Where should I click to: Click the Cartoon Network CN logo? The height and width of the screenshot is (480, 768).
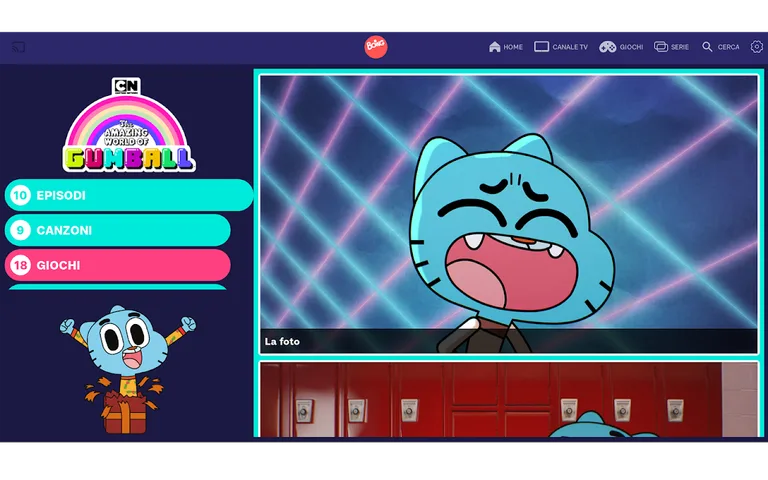tap(127, 87)
